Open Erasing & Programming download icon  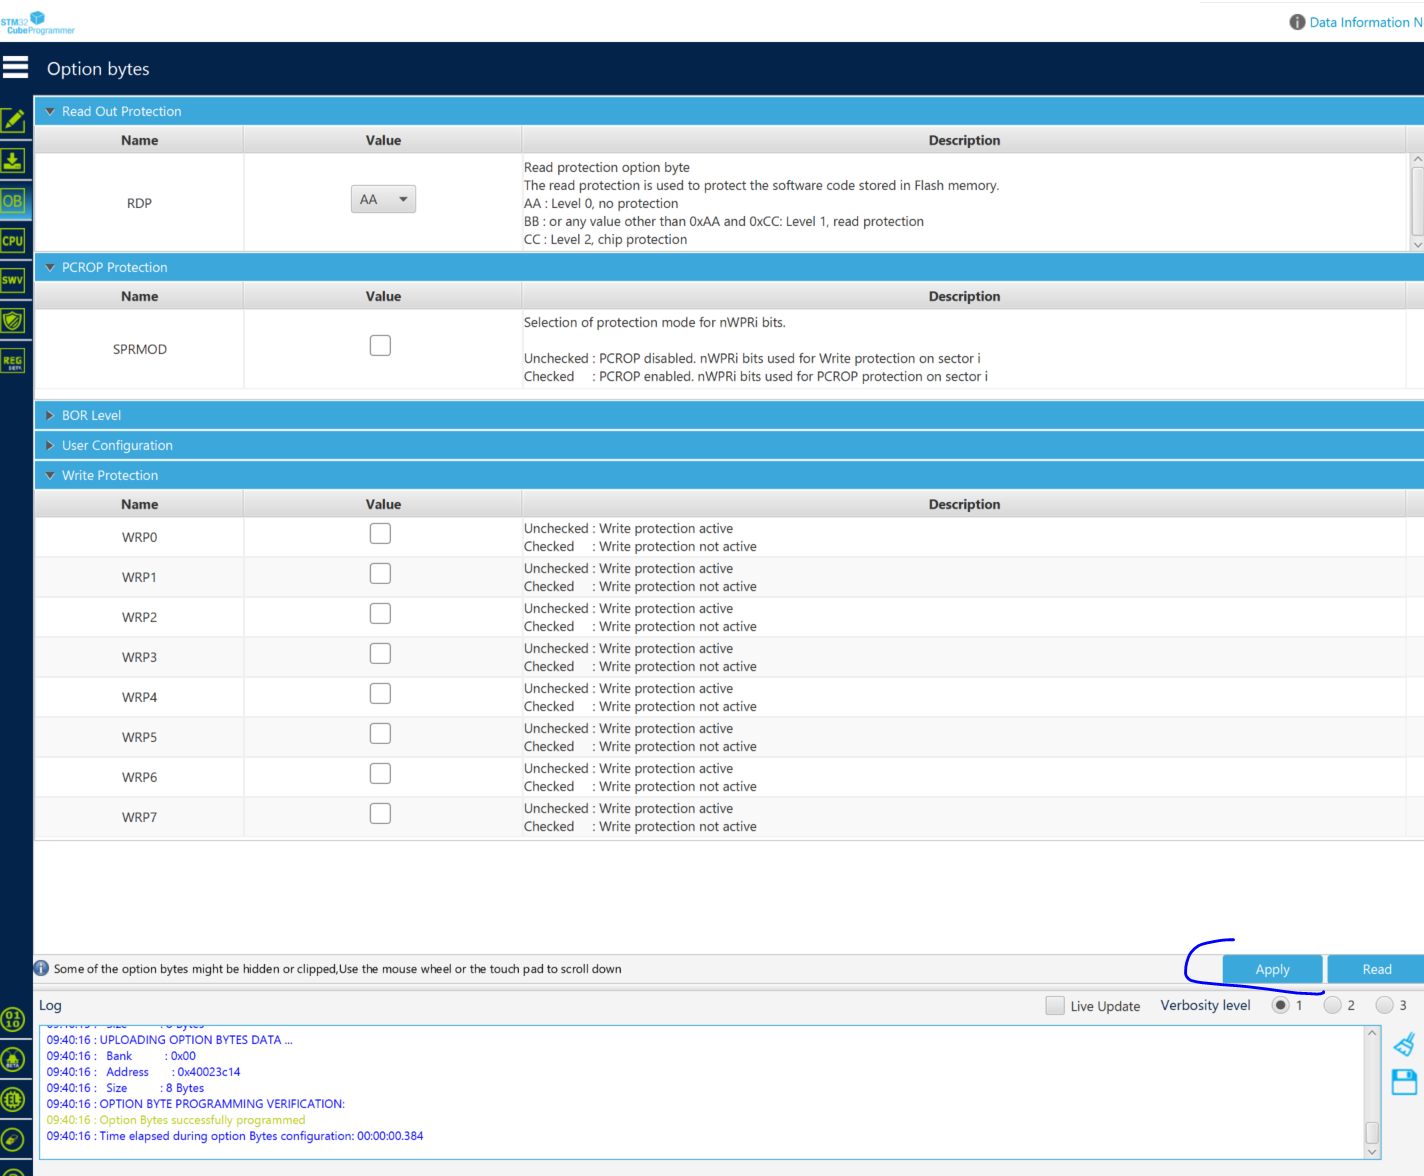pos(13,160)
